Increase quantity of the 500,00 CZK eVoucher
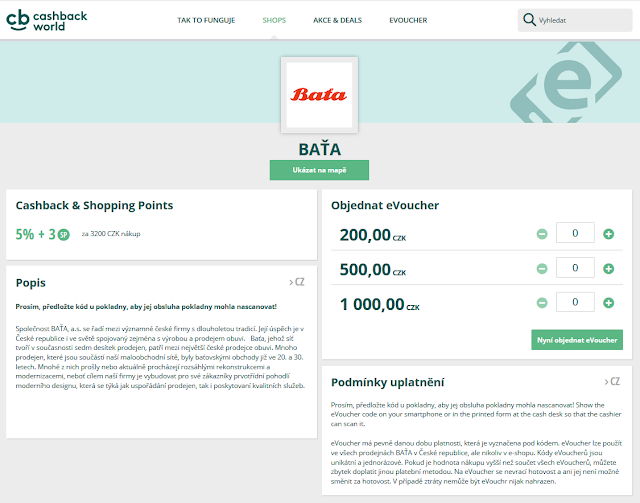Image resolution: width=640 pixels, height=503 pixels. [x=608, y=269]
